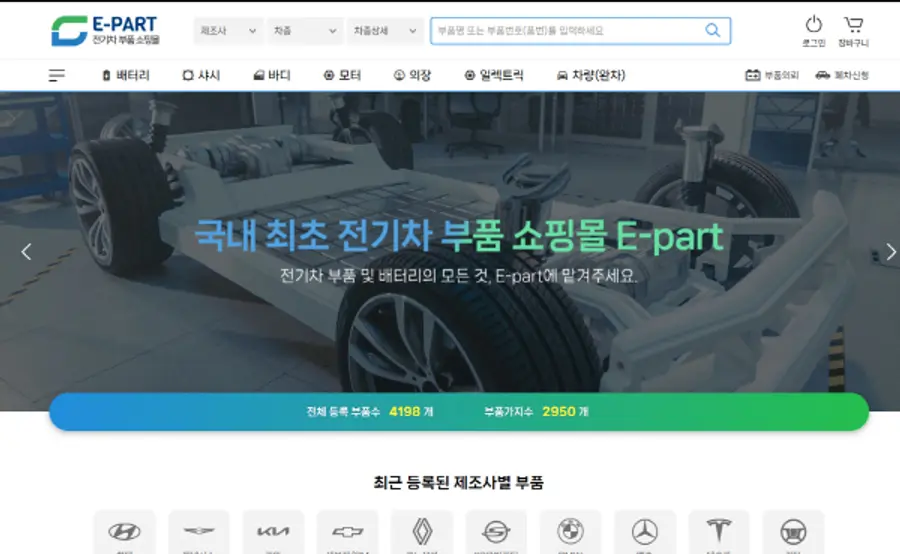Advance banner with right arrow
Image resolution: width=900 pixels, height=554 pixels.
890,252
